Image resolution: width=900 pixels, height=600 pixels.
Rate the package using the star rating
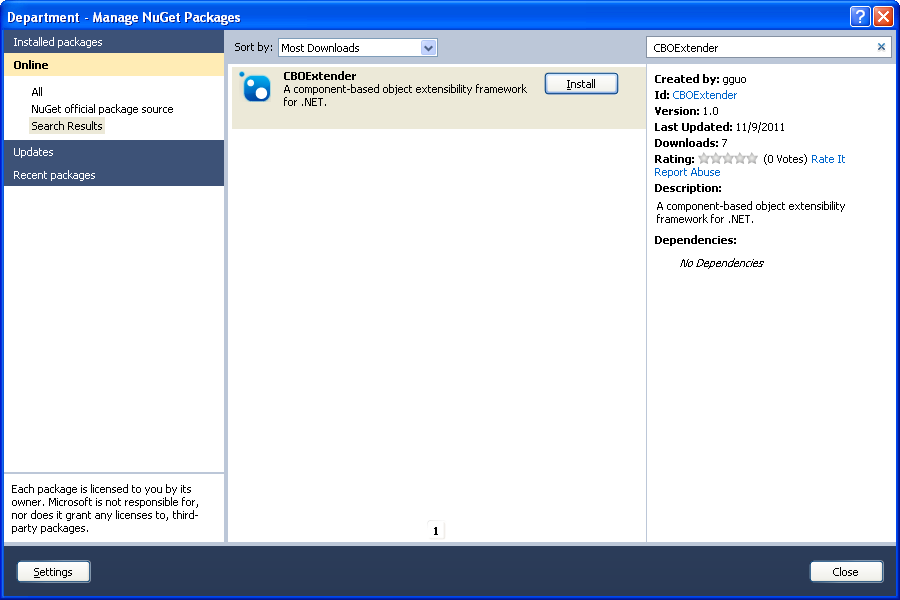(x=728, y=158)
